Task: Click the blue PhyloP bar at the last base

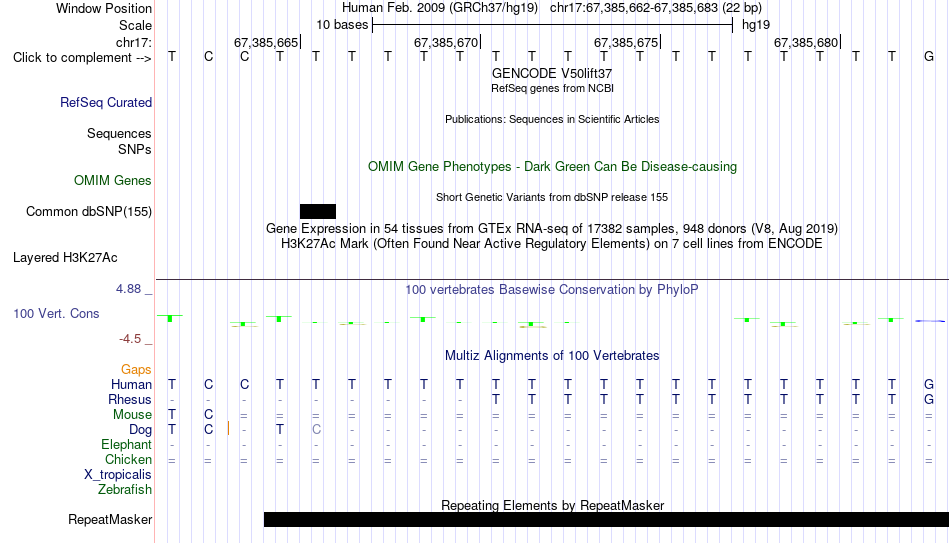Action: [x=930, y=321]
